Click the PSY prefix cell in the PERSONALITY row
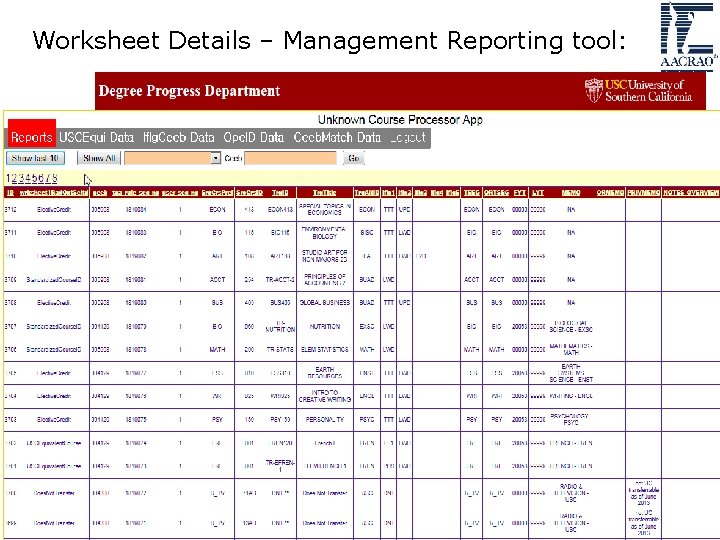The image size is (720, 540). point(217,420)
